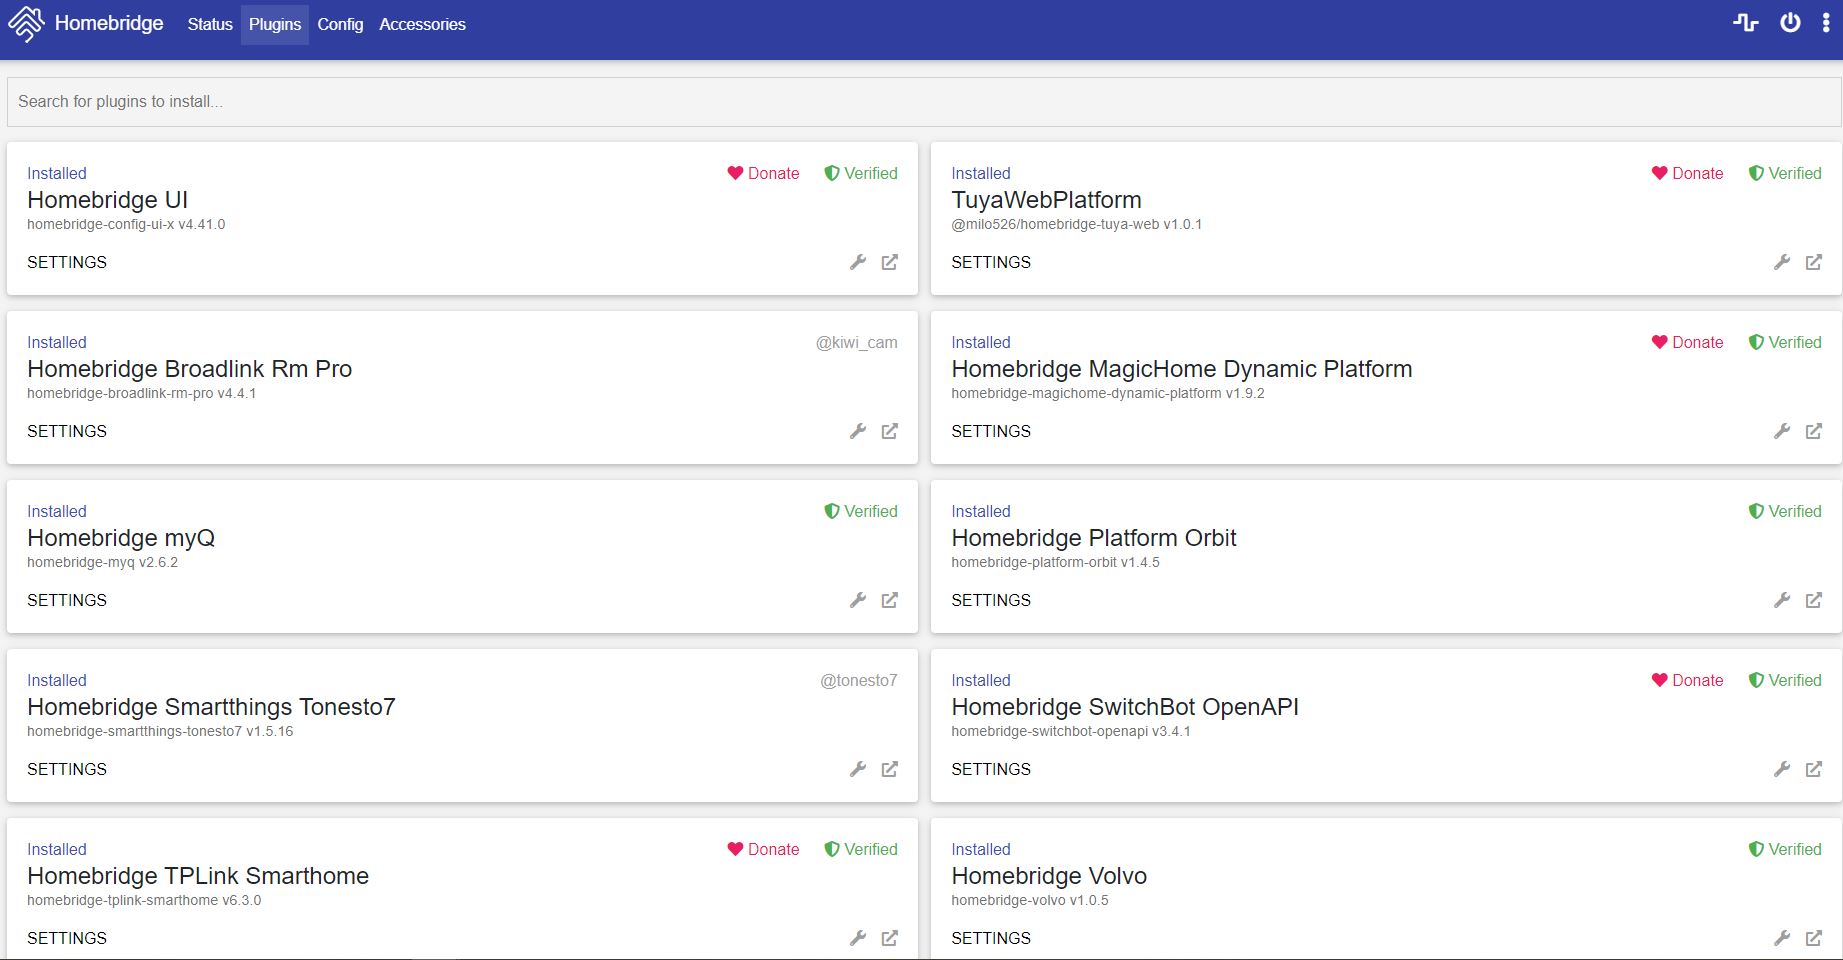Click the Verified badge on Homebridge TPLink Smarthome
The image size is (1843, 960).
pyautogui.click(x=861, y=849)
